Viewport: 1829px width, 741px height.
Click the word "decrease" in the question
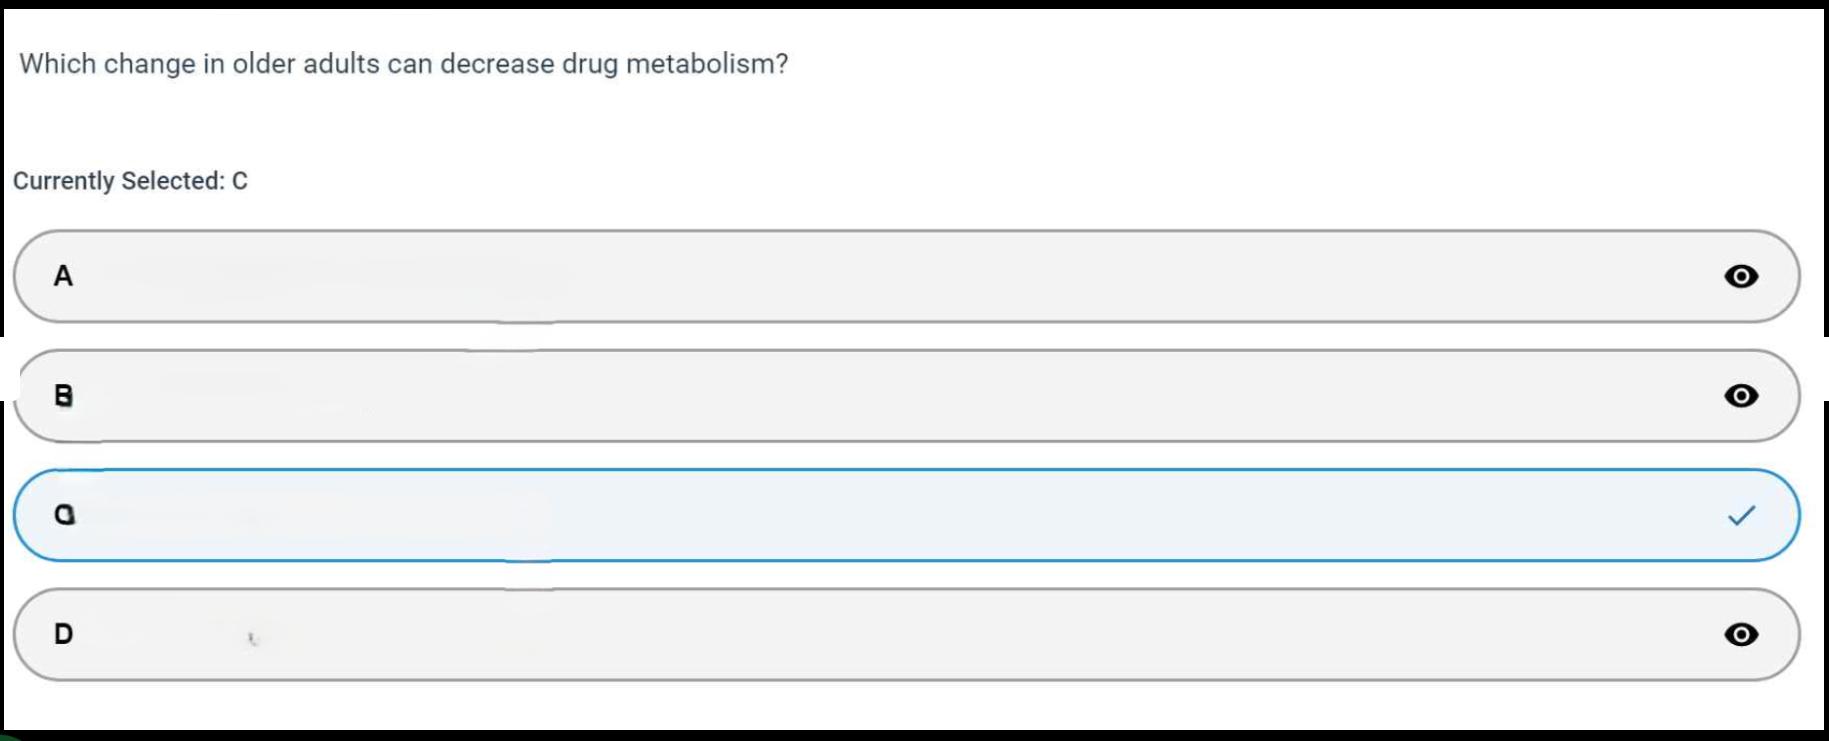[497, 64]
